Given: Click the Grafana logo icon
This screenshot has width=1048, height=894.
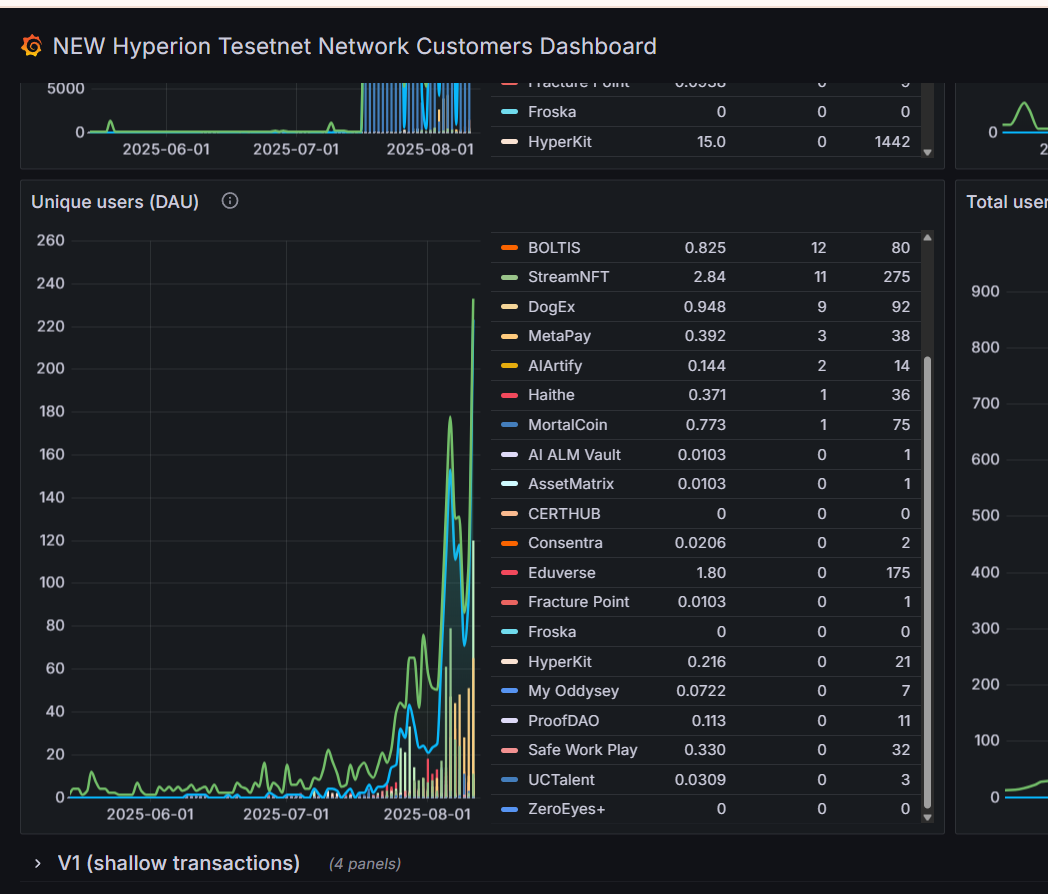Looking at the screenshot, I should click(x=32, y=46).
